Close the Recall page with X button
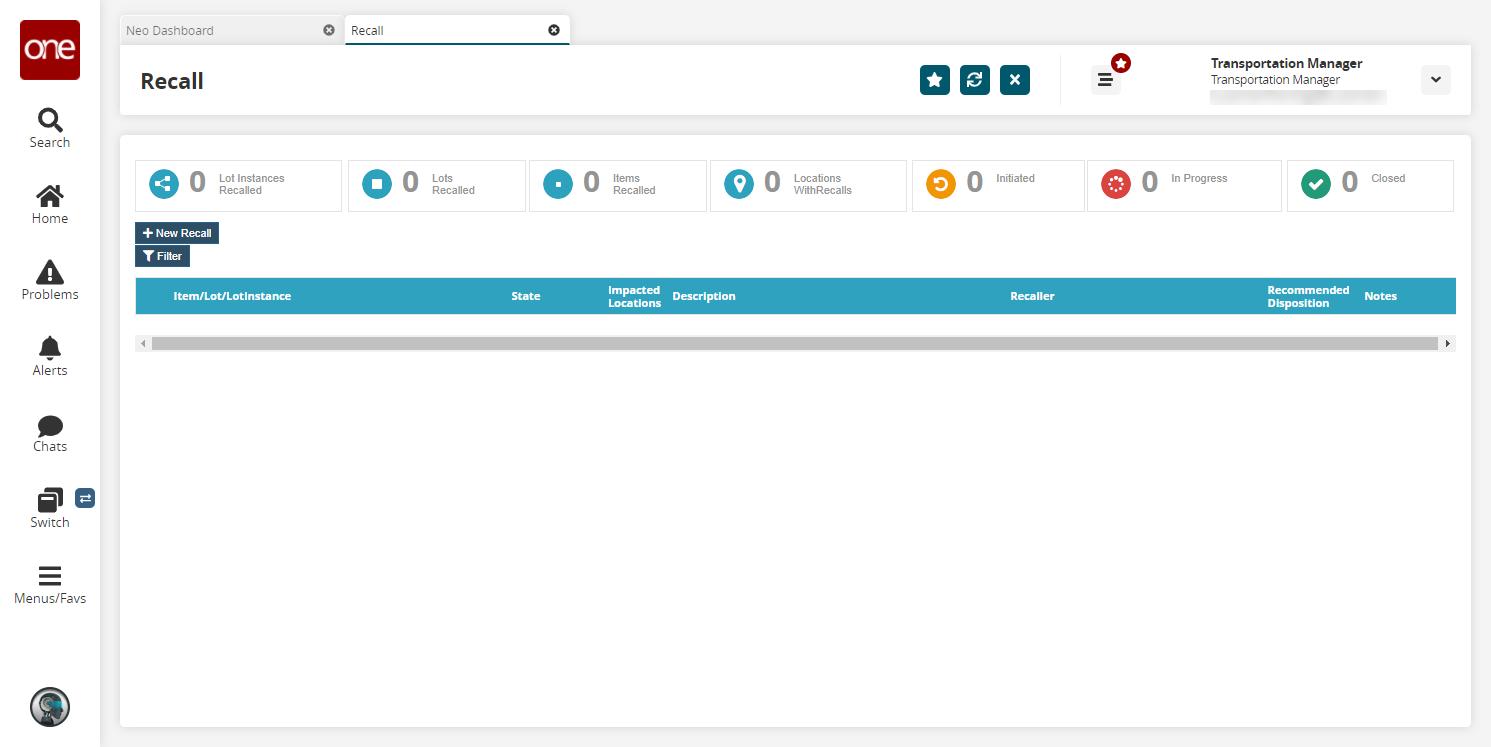Image resolution: width=1491 pixels, height=747 pixels. tap(1015, 80)
